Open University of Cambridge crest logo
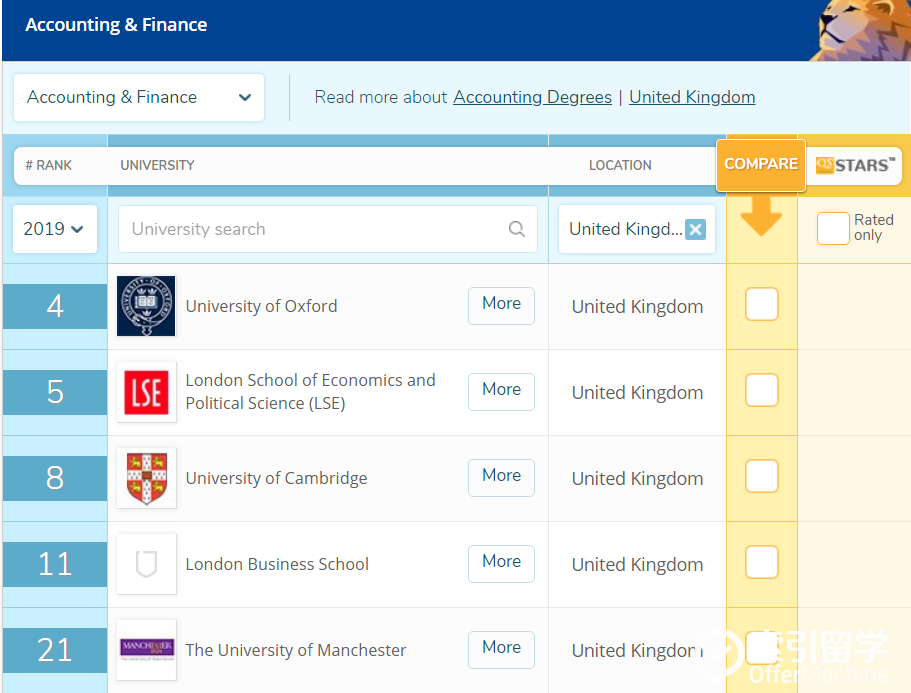 146,478
